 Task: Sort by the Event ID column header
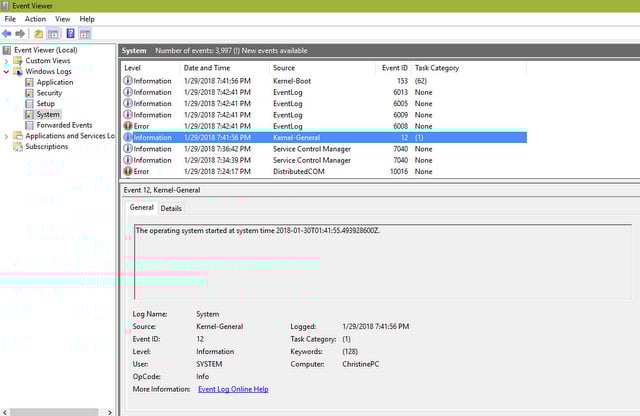tap(394, 68)
